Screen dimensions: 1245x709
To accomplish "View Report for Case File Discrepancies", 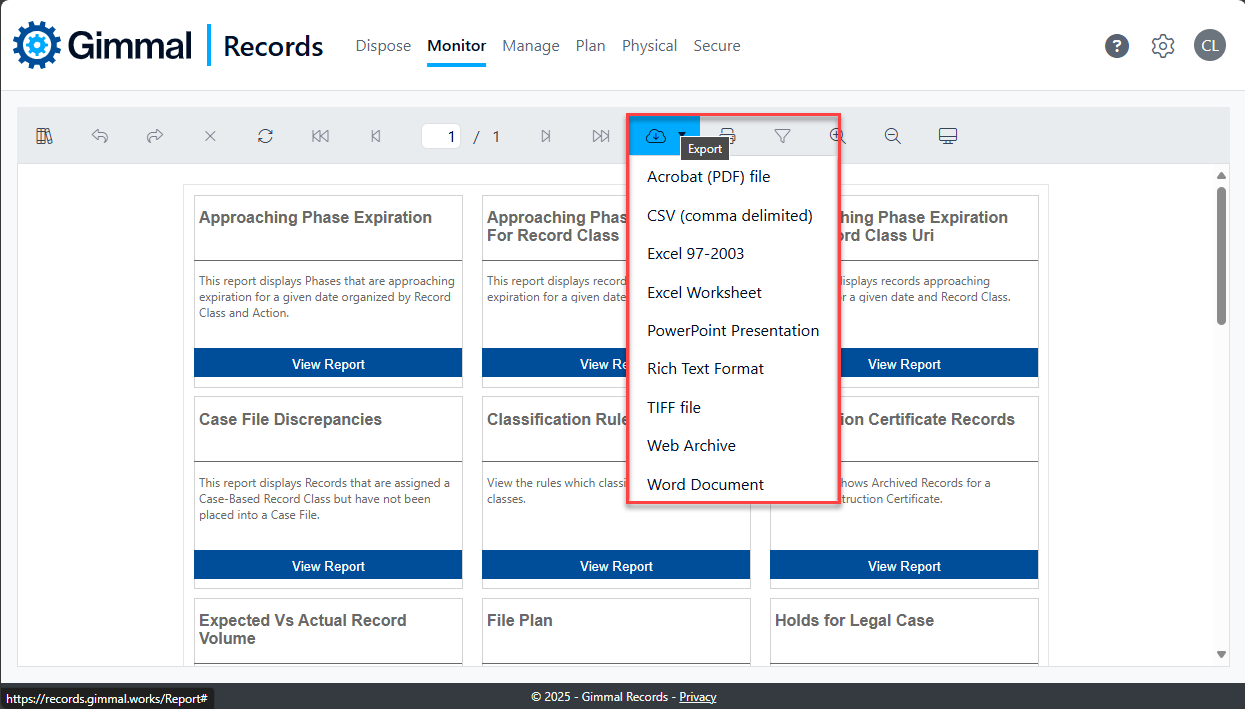I will tap(328, 566).
